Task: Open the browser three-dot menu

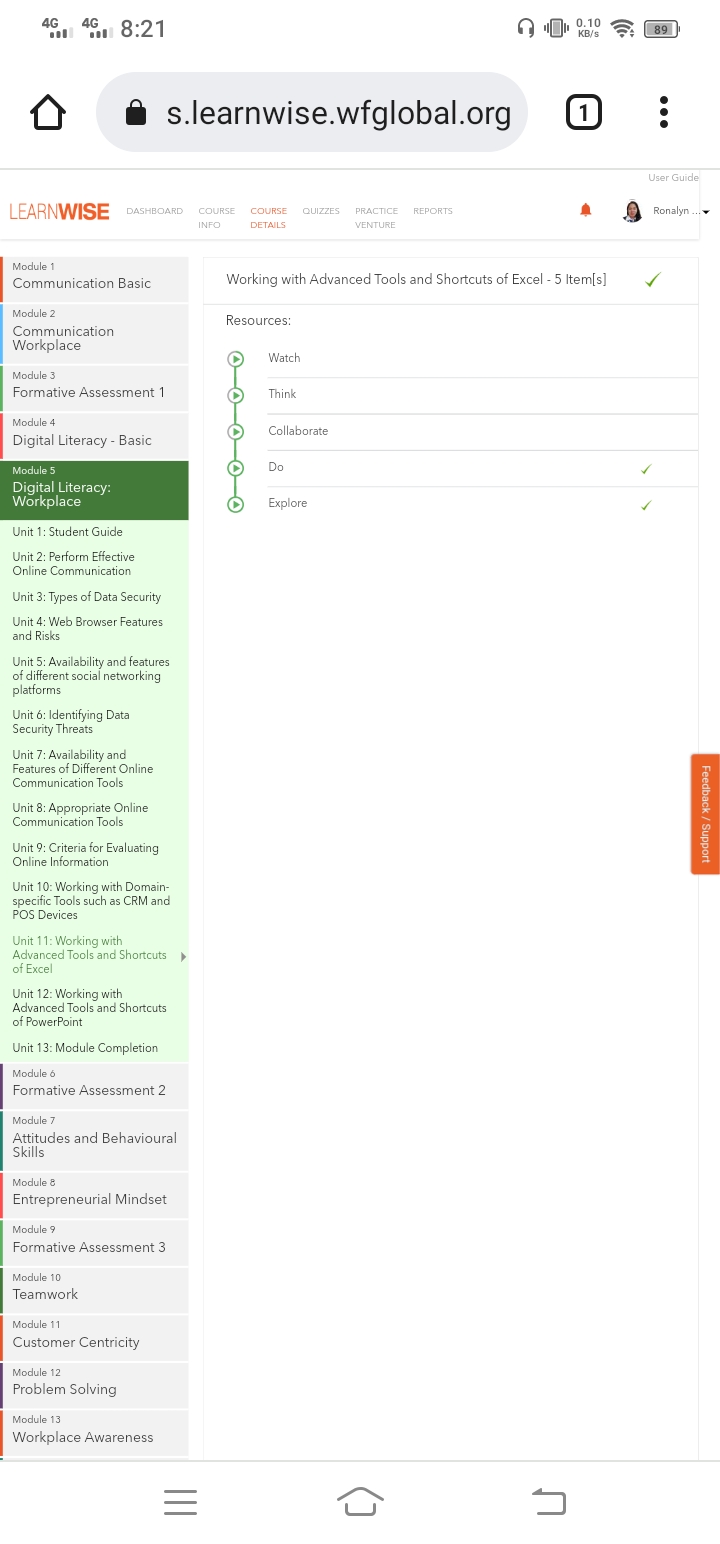Action: point(664,113)
